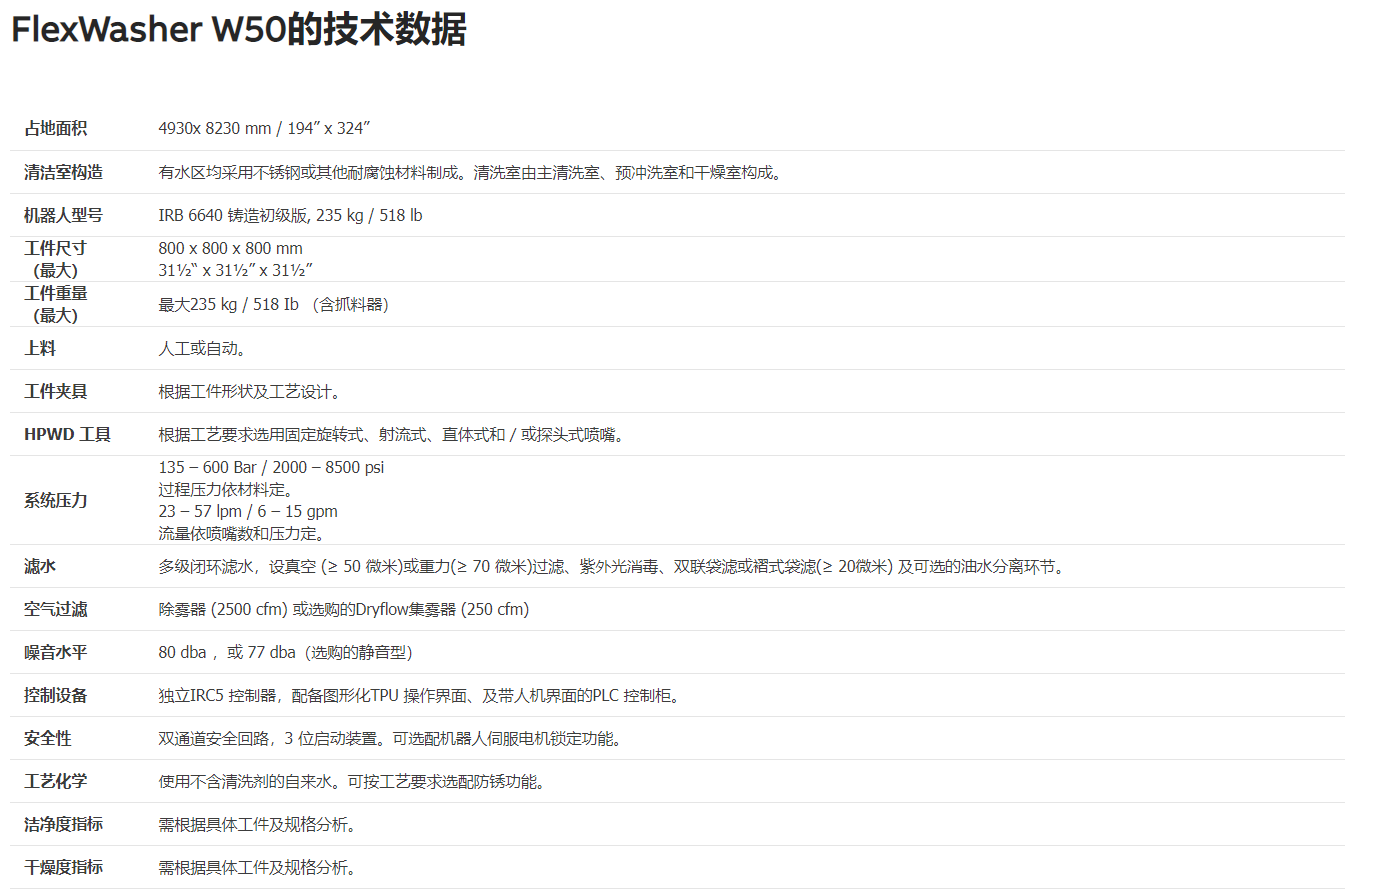Select the 人工或自动 loading value

tap(202, 348)
